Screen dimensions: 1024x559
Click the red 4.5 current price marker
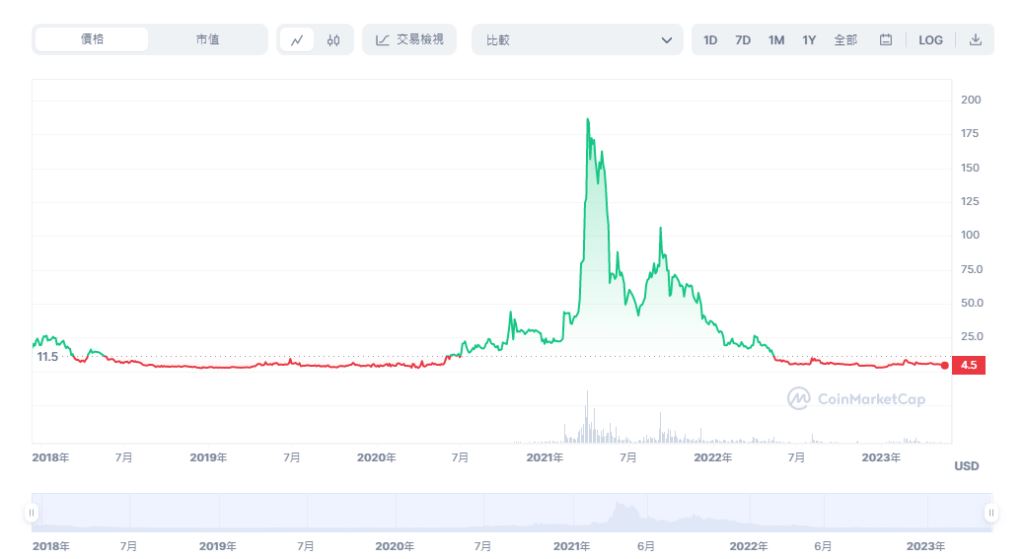click(x=968, y=365)
